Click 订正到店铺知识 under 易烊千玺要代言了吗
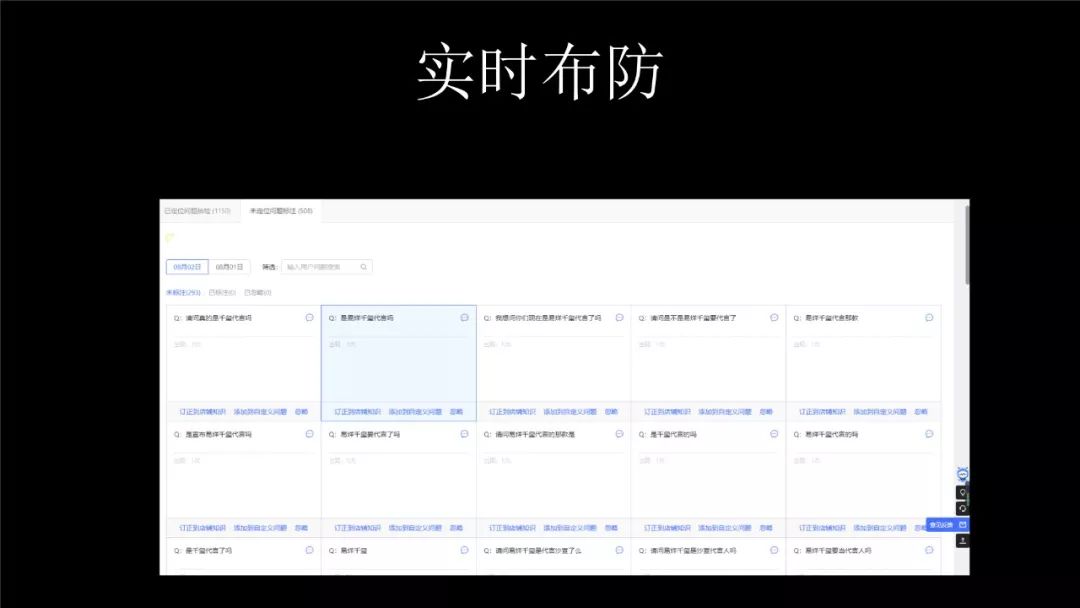The image size is (1080, 608). pyautogui.click(x=357, y=528)
